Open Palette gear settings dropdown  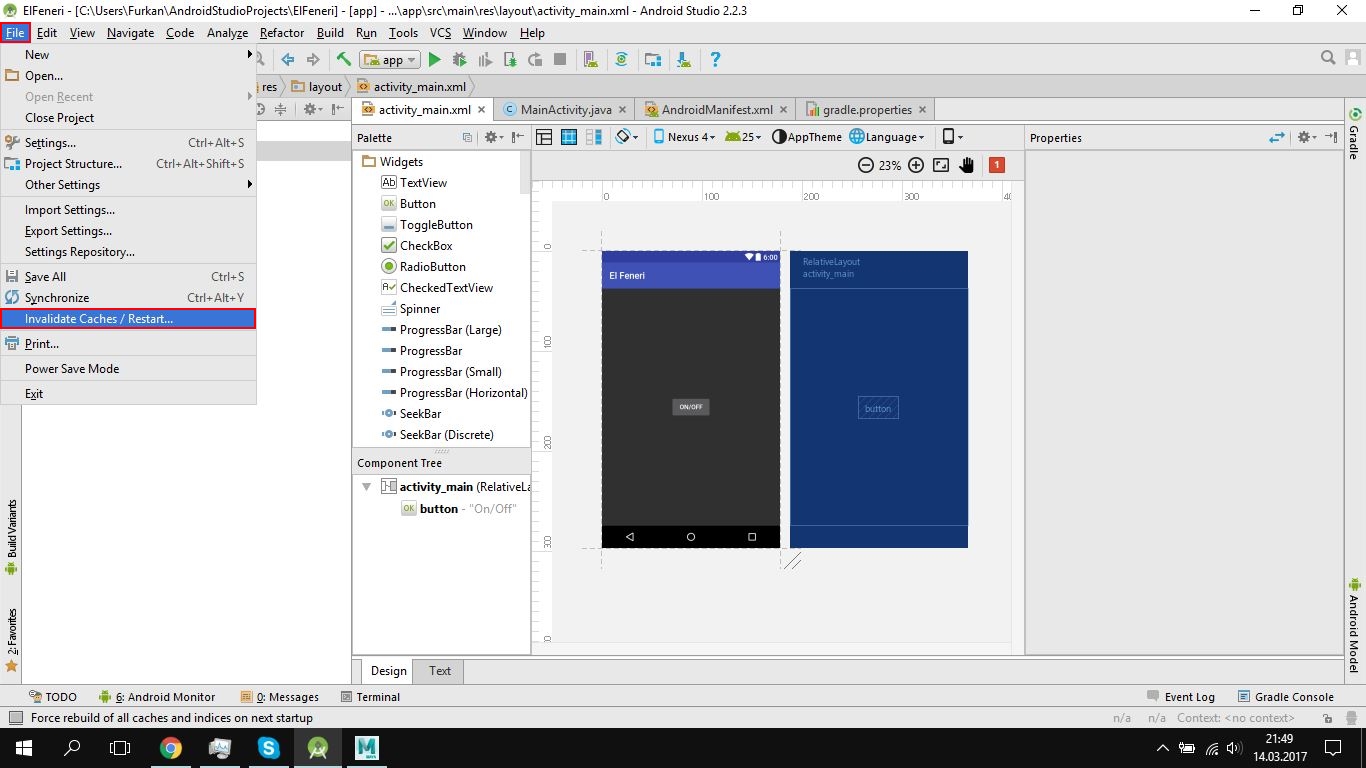(494, 137)
